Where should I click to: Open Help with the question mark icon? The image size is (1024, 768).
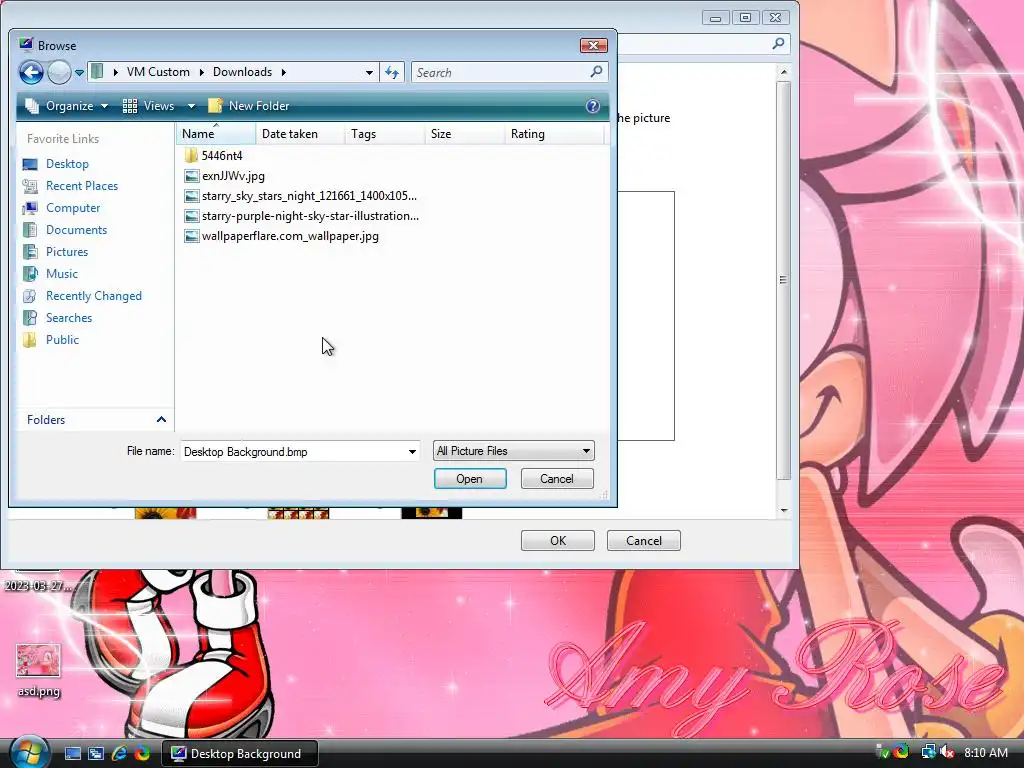[592, 106]
